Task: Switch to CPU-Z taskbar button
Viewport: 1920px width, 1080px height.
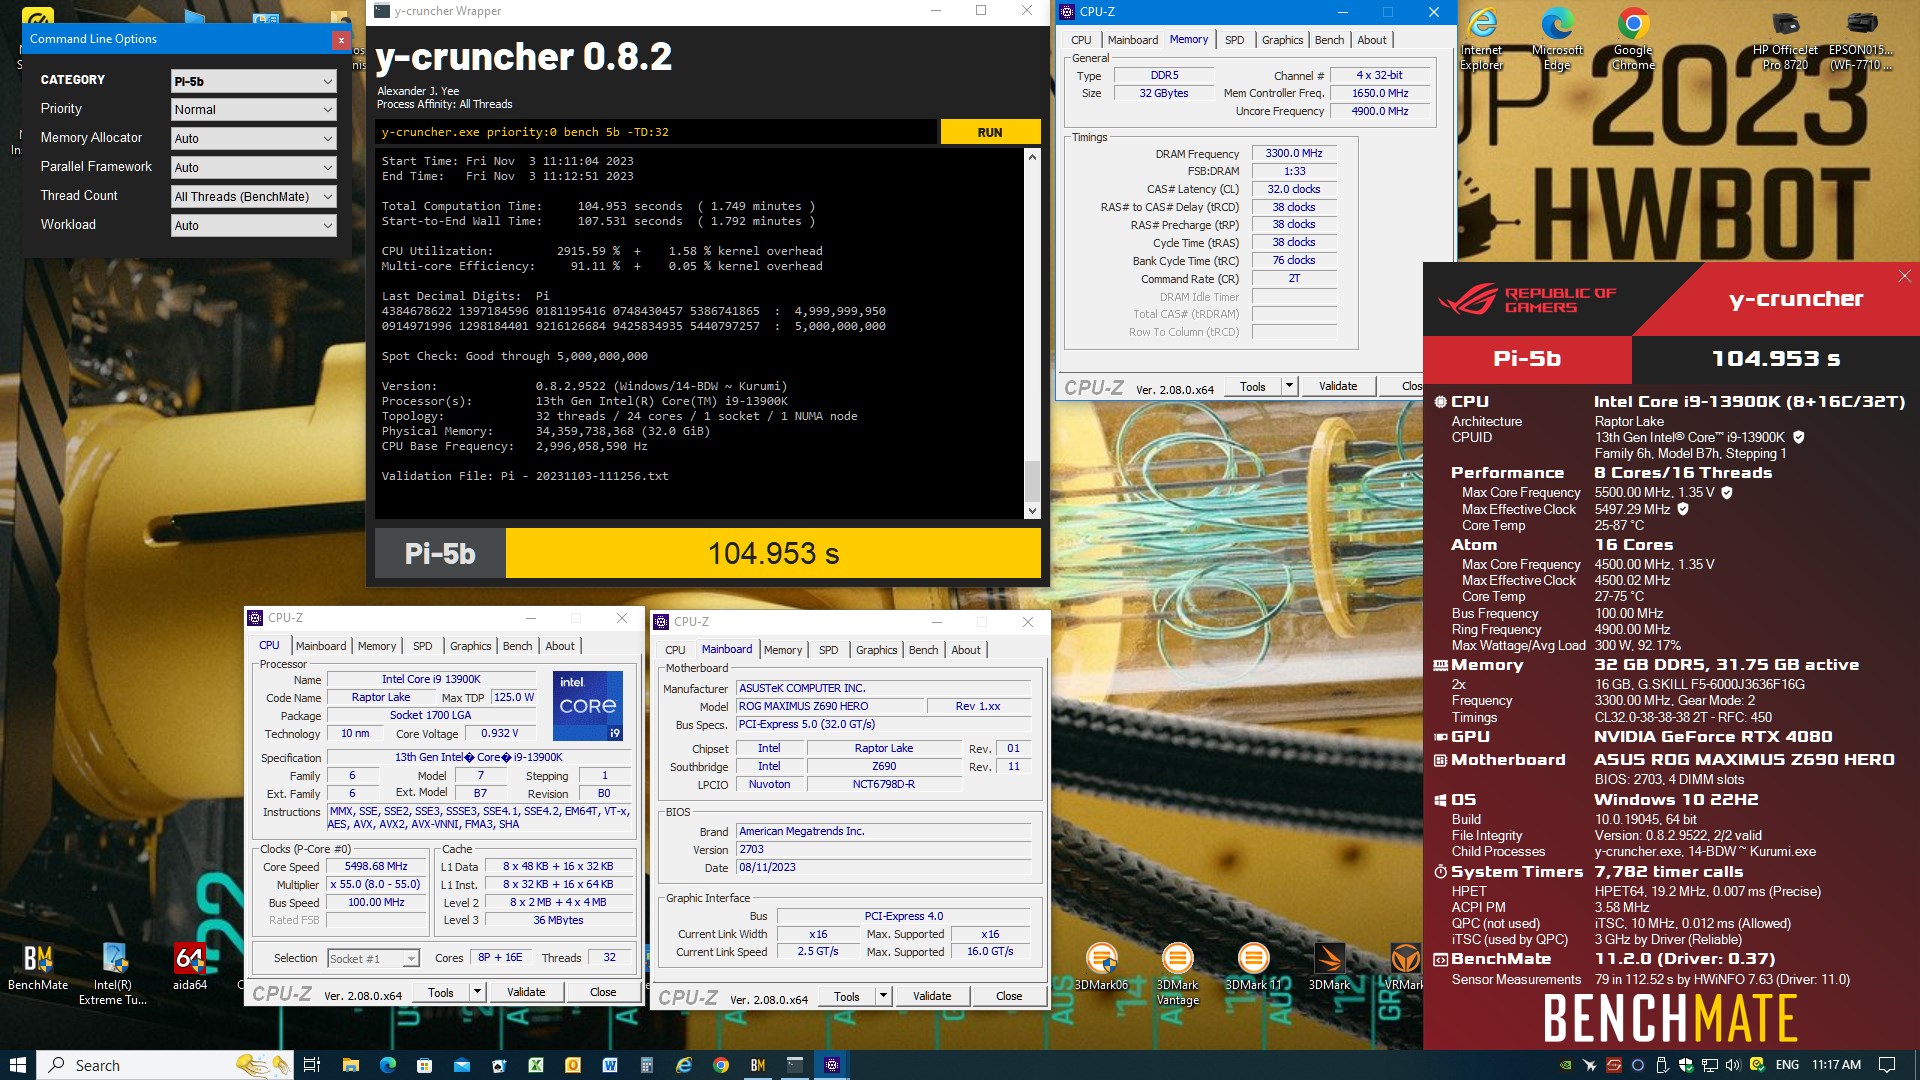Action: (831, 1065)
